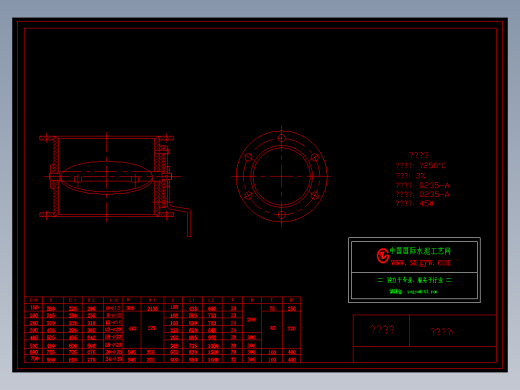
Task: Click the top bolt hole on the flange view
Action: [282, 138]
